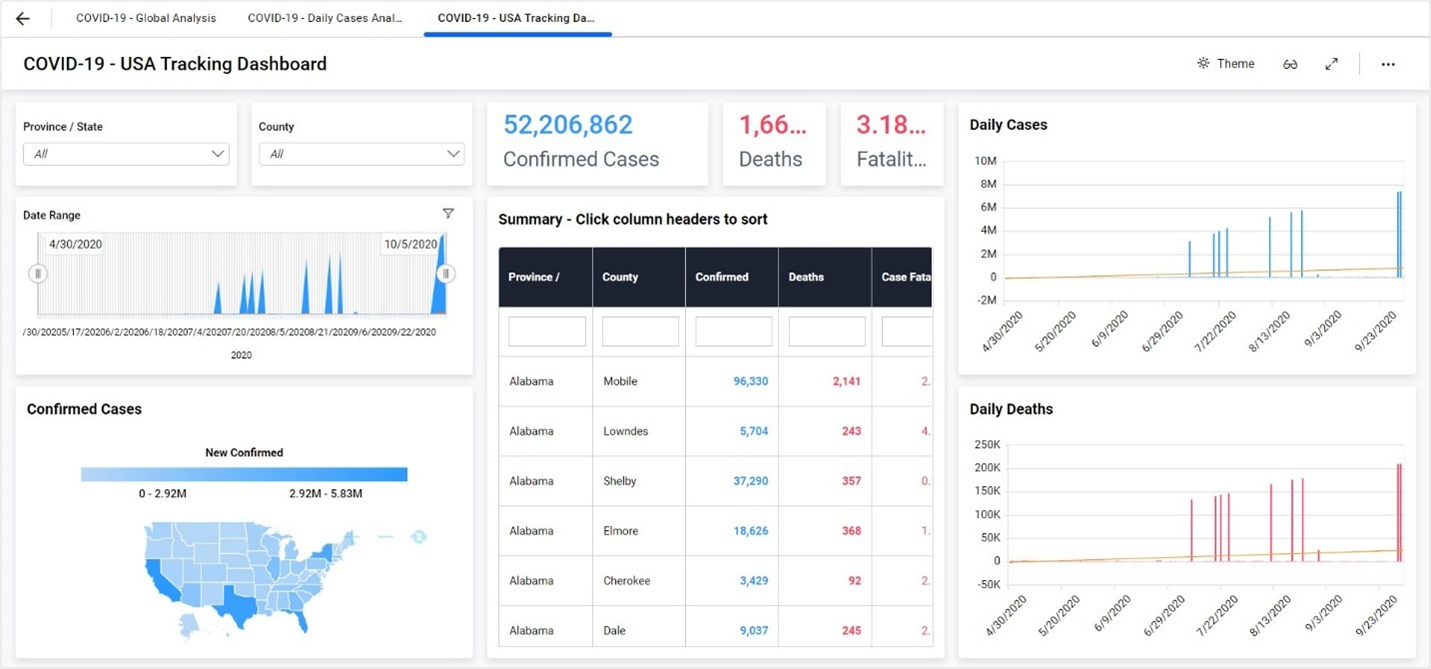Viewport: 1431px width, 669px height.
Task: Click the zoom-out minus icon on the map
Action: click(x=386, y=537)
